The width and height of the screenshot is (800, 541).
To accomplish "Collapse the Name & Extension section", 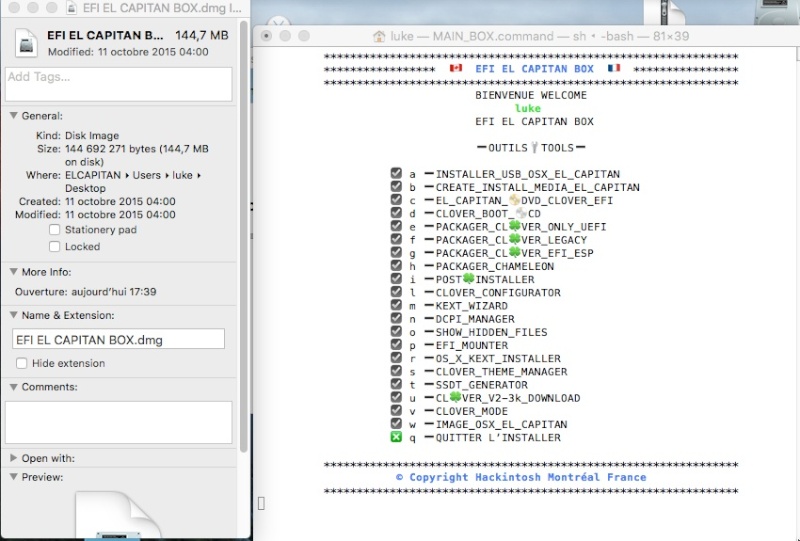I will [14, 315].
